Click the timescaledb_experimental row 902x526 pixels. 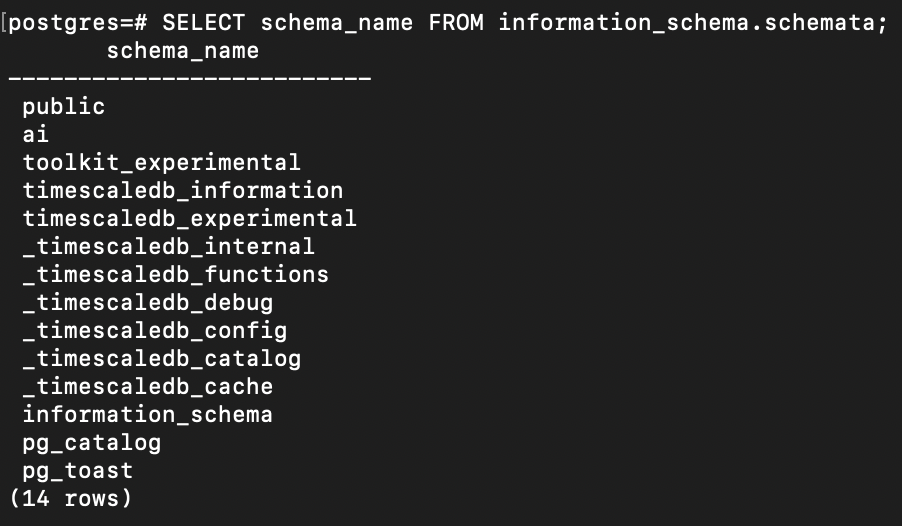tap(190, 219)
